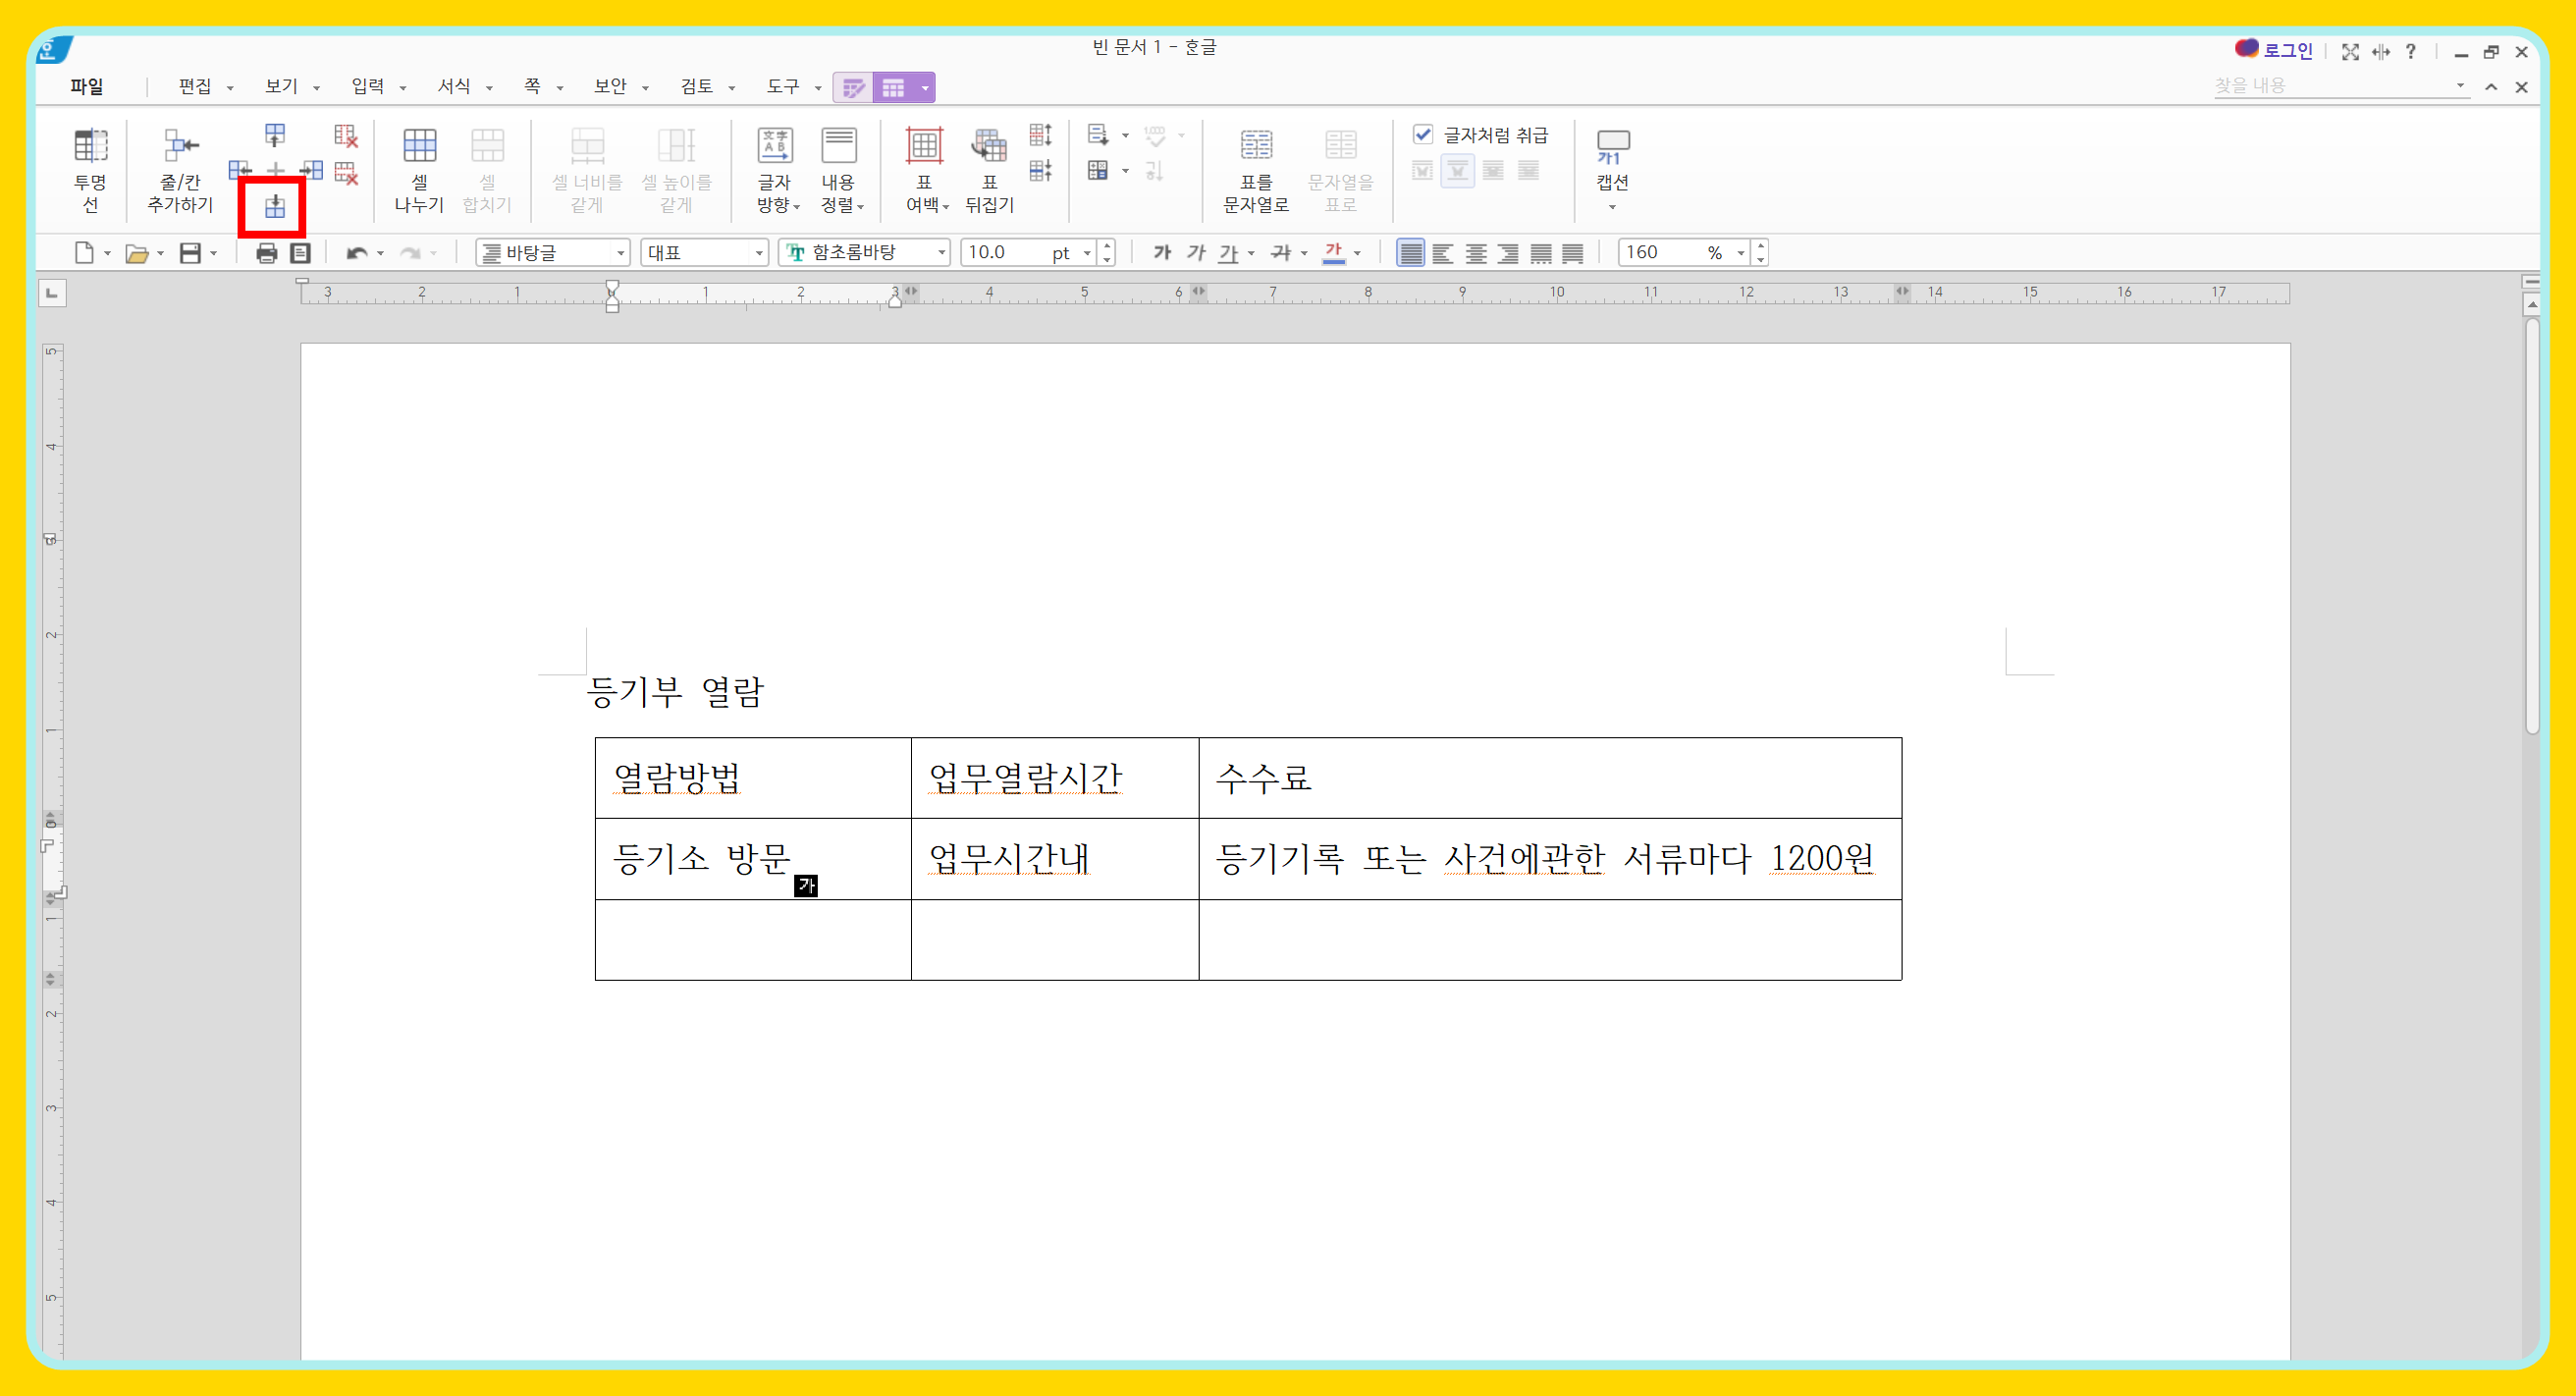Viewport: 2576px width, 1396px height.
Task: Click the print icon in toolbar
Action: point(266,253)
